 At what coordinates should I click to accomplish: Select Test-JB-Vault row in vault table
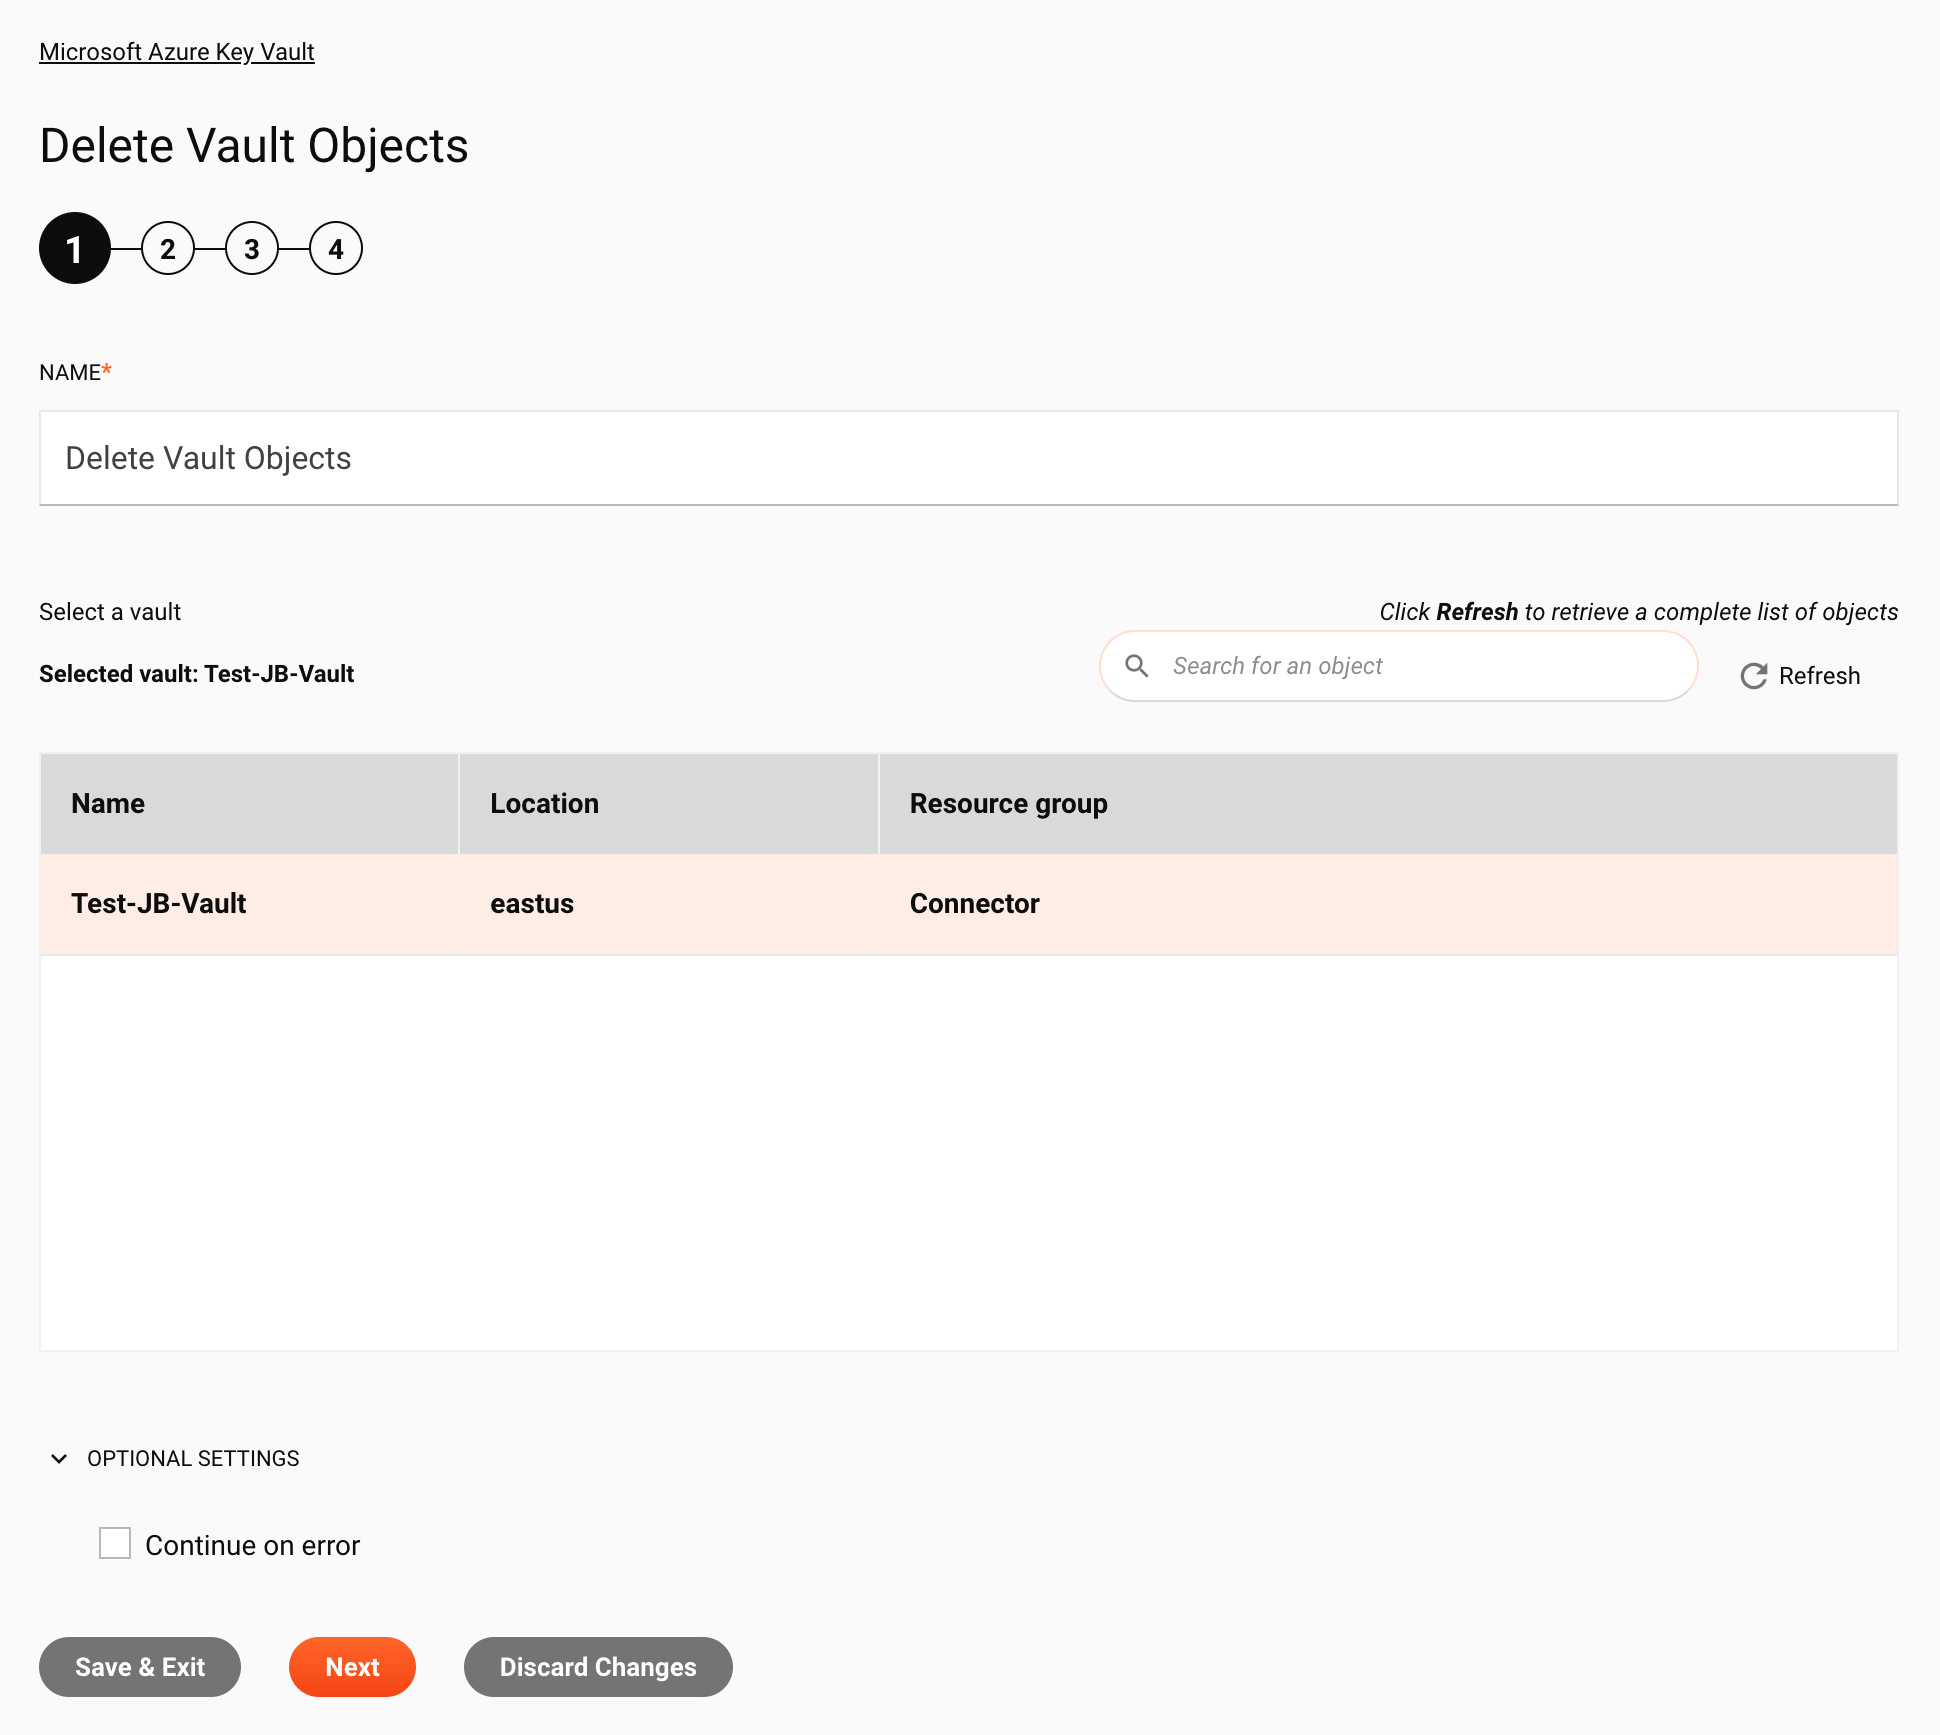point(968,904)
